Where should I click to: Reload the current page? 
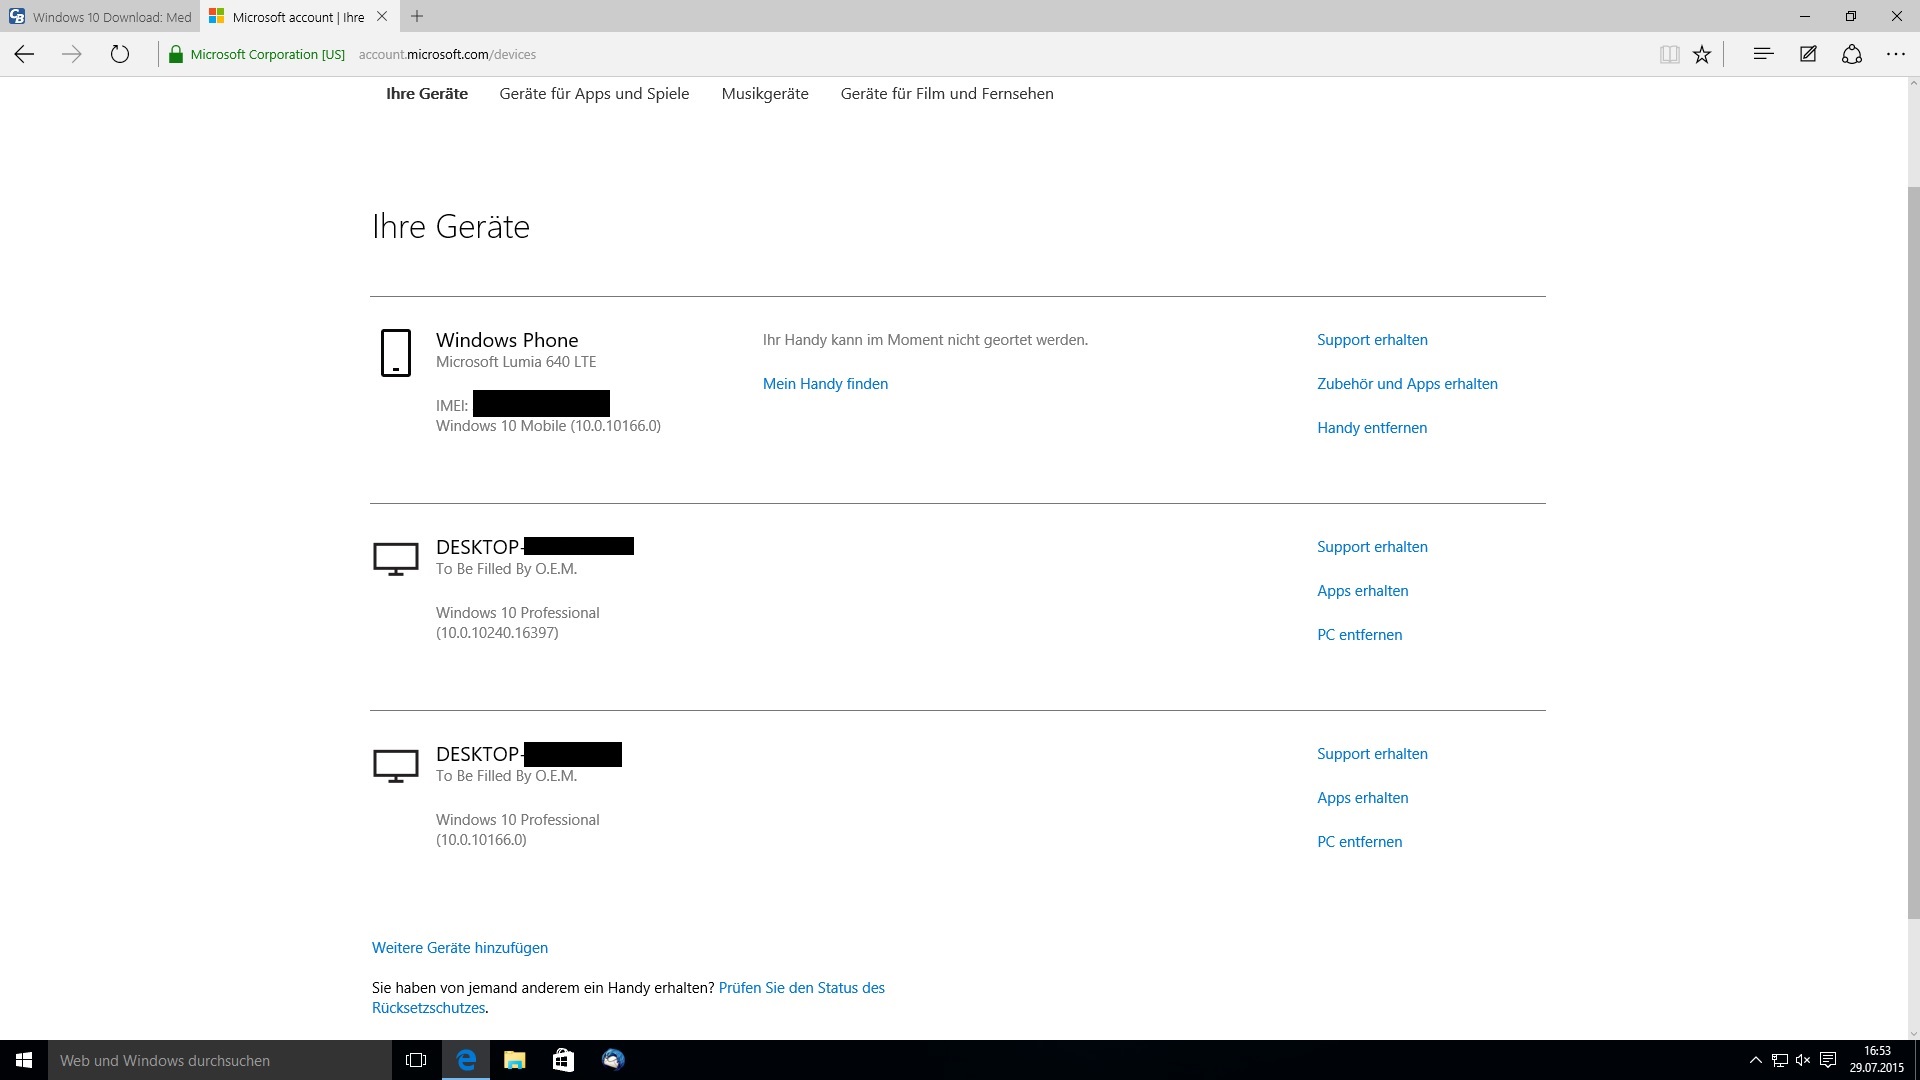(x=120, y=54)
